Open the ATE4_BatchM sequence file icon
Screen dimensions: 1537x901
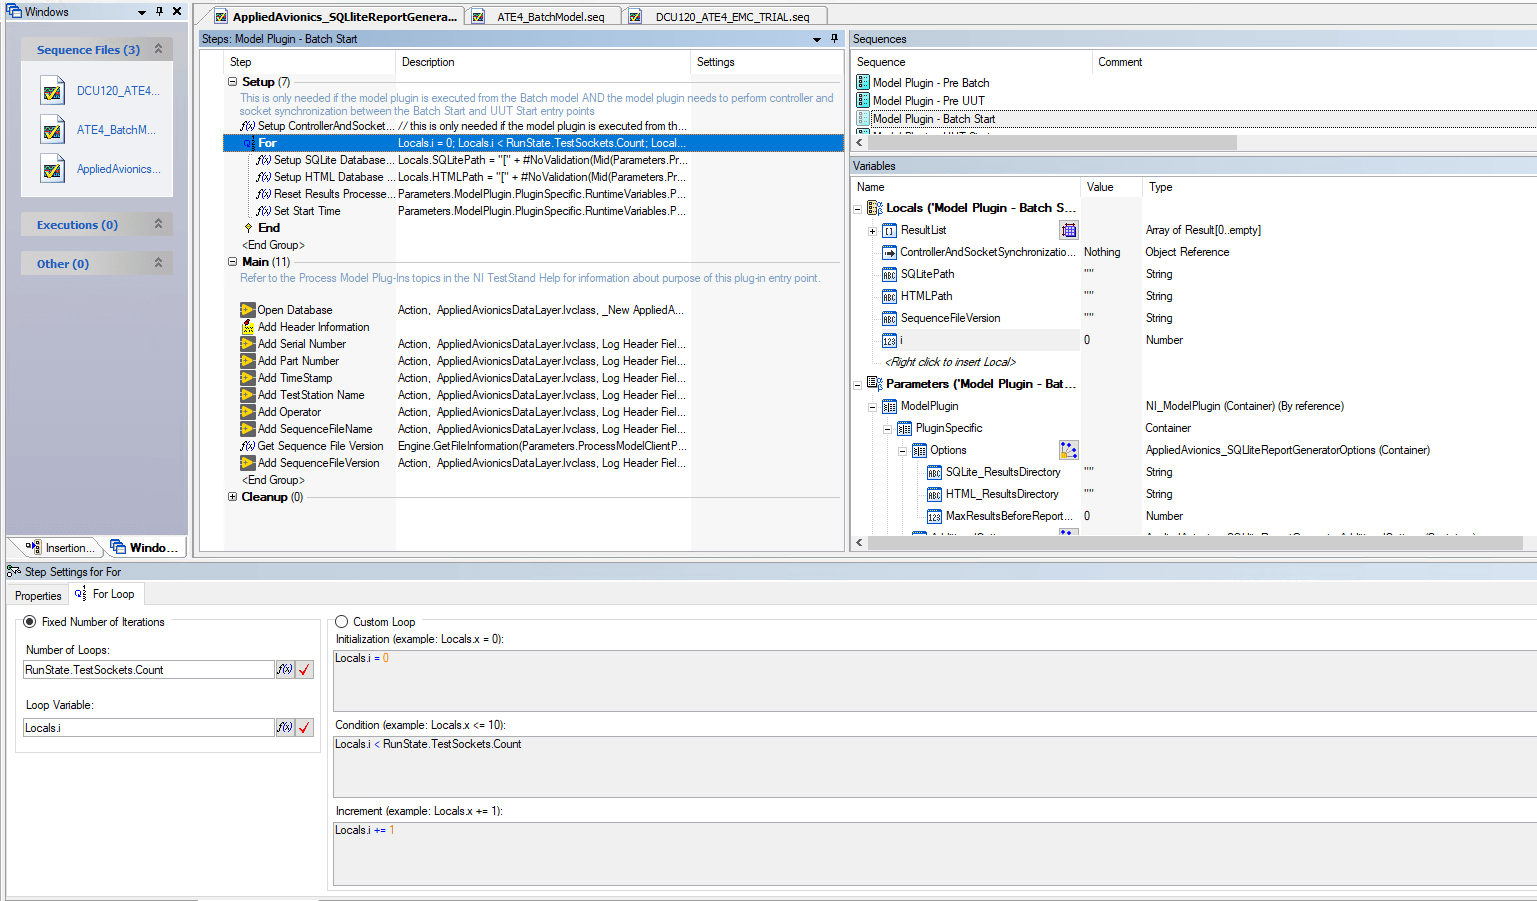pos(53,130)
